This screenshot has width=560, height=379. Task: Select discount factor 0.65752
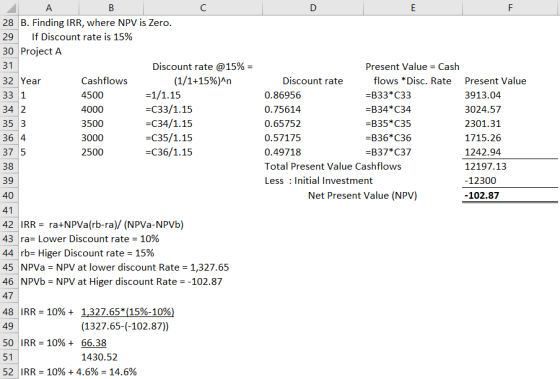click(x=282, y=124)
